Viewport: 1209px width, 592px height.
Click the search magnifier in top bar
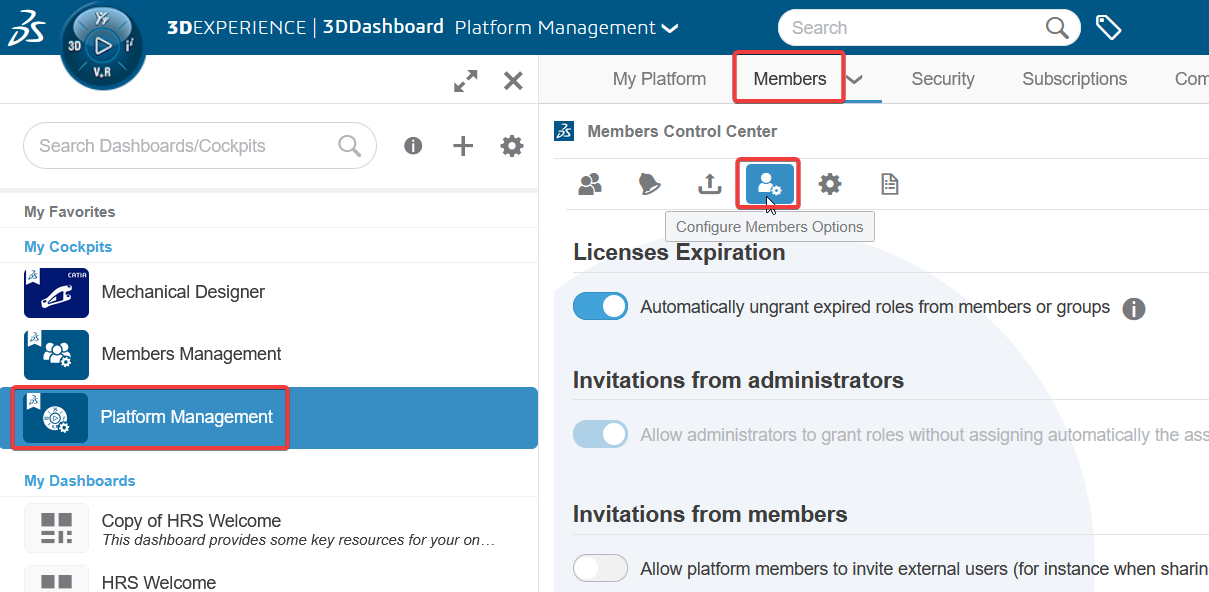click(1057, 28)
